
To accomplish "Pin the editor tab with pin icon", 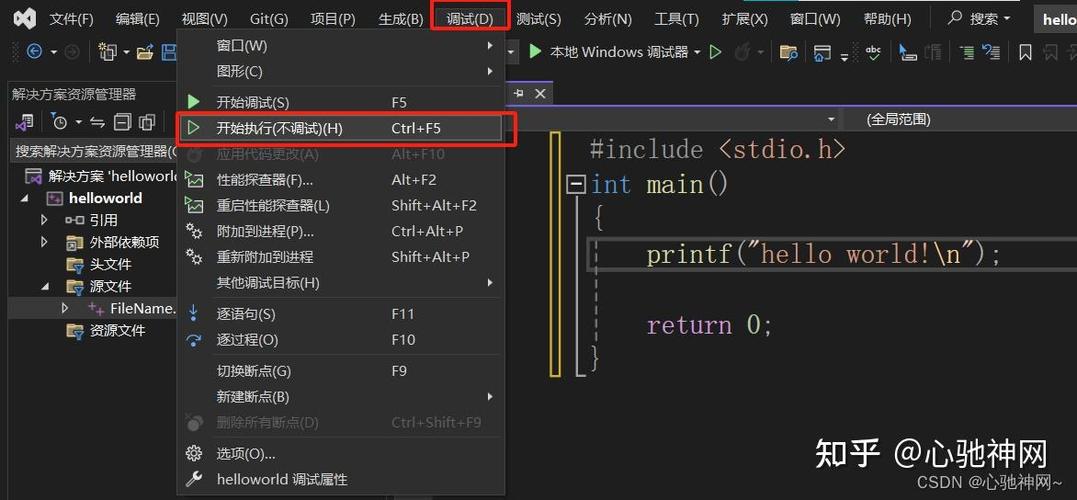I will pyautogui.click(x=519, y=93).
